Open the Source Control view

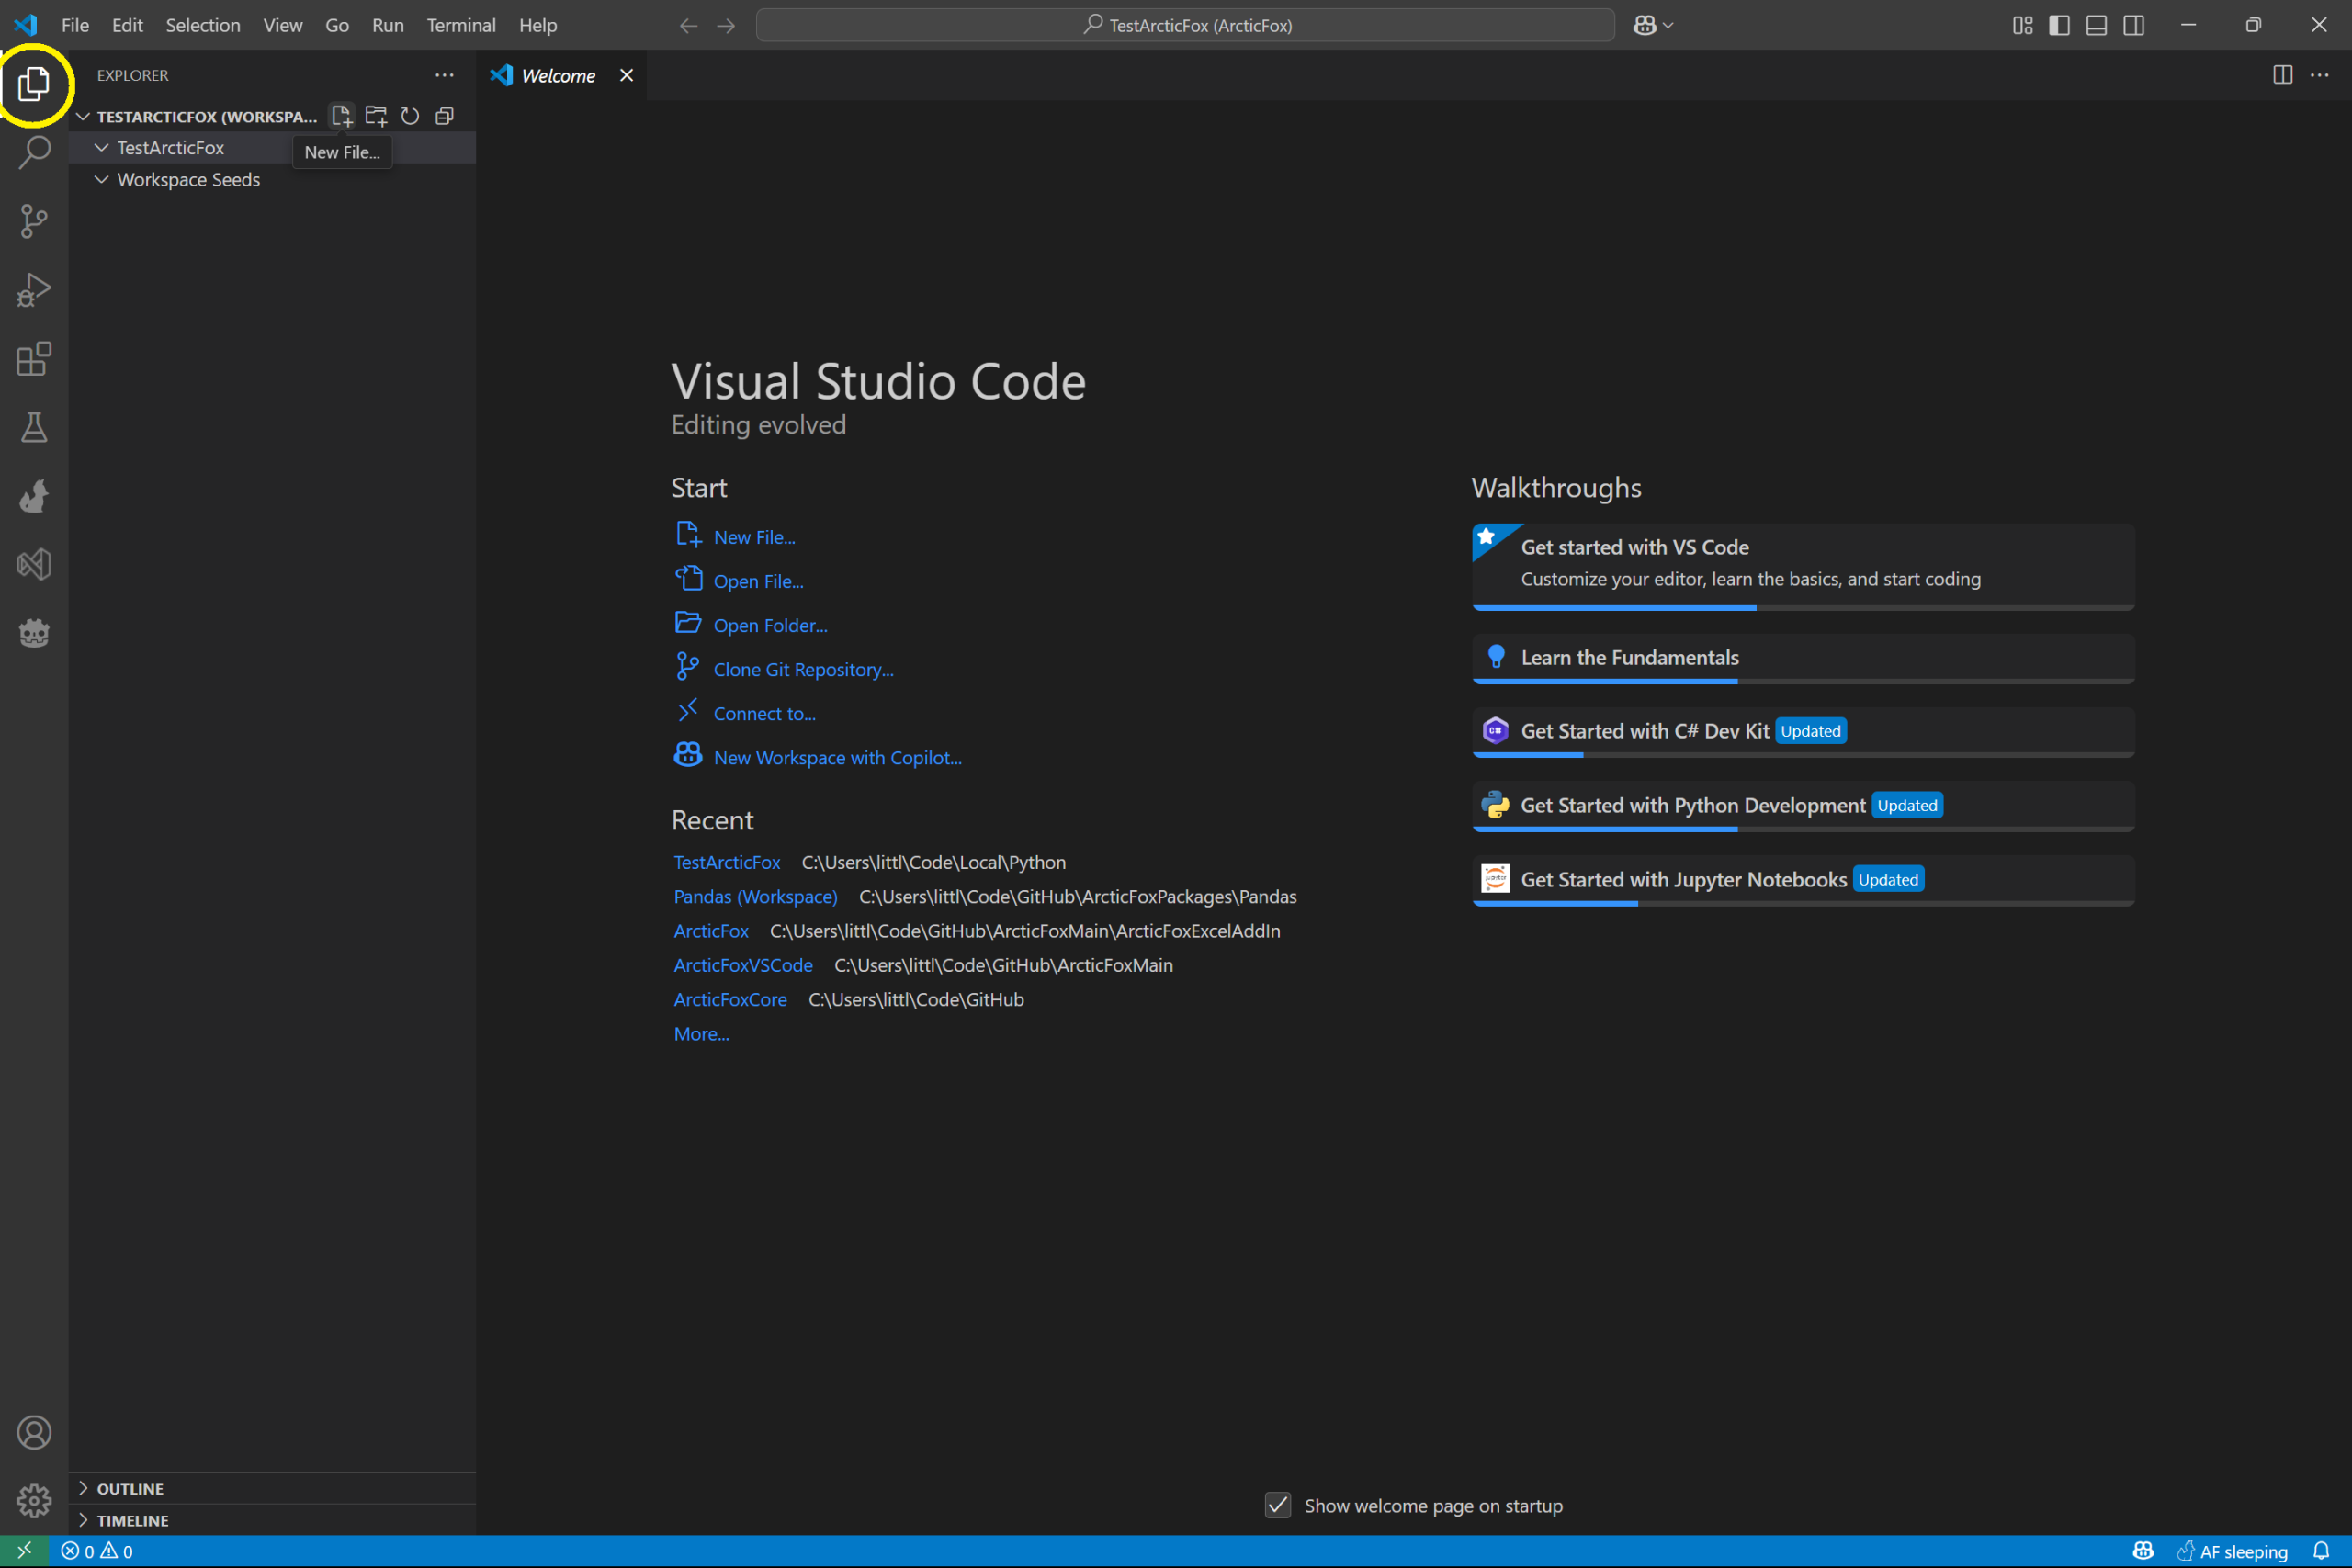click(34, 221)
